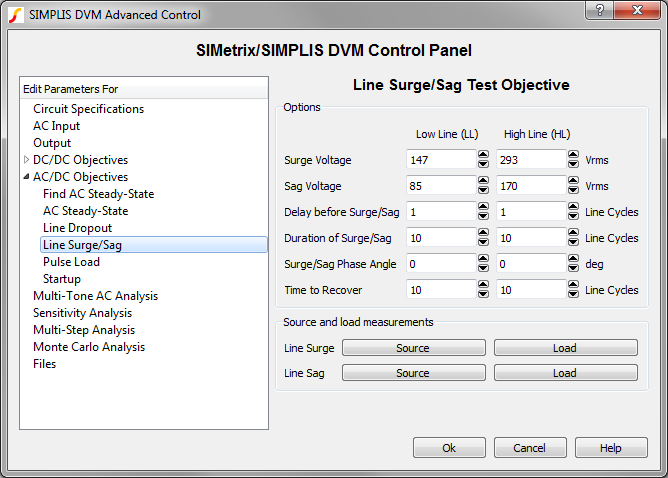
Task: Click the Line Surge Source button
Action: (x=412, y=348)
